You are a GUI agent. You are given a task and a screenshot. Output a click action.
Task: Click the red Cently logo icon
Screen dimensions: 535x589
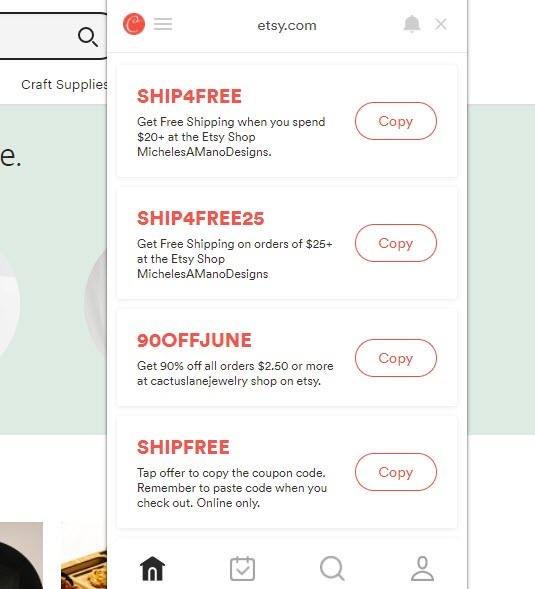134,24
